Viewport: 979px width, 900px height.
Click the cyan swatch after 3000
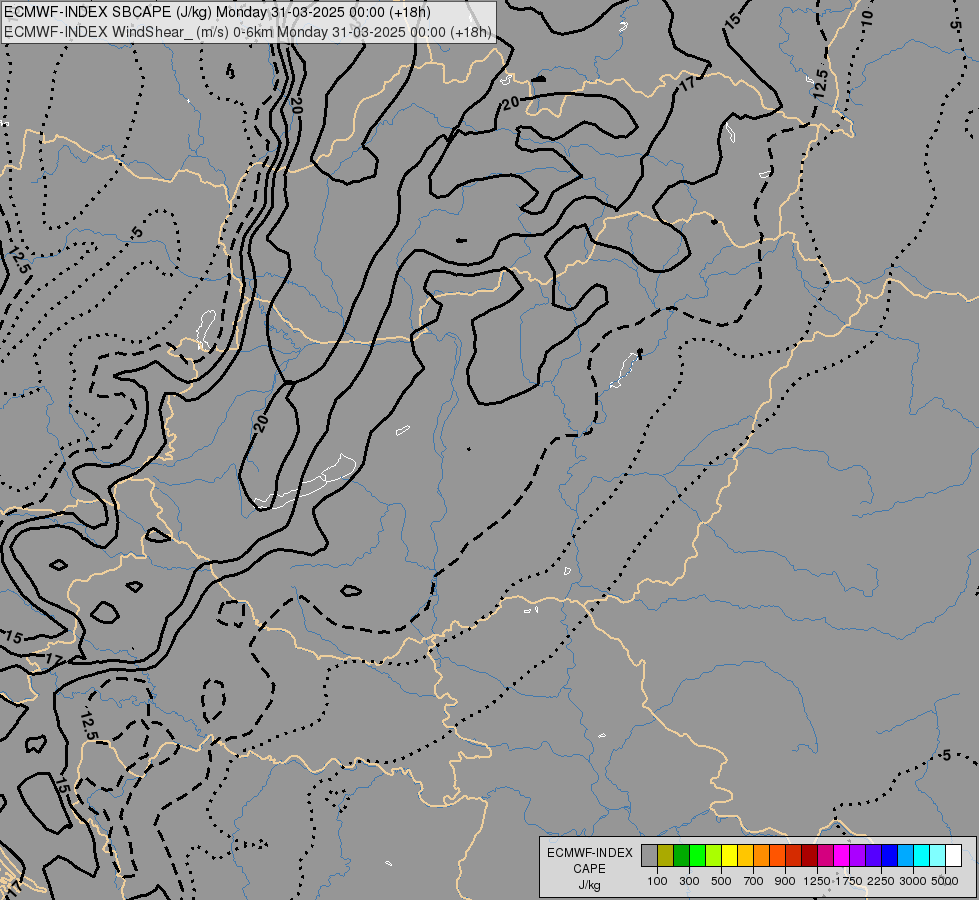click(x=922, y=855)
